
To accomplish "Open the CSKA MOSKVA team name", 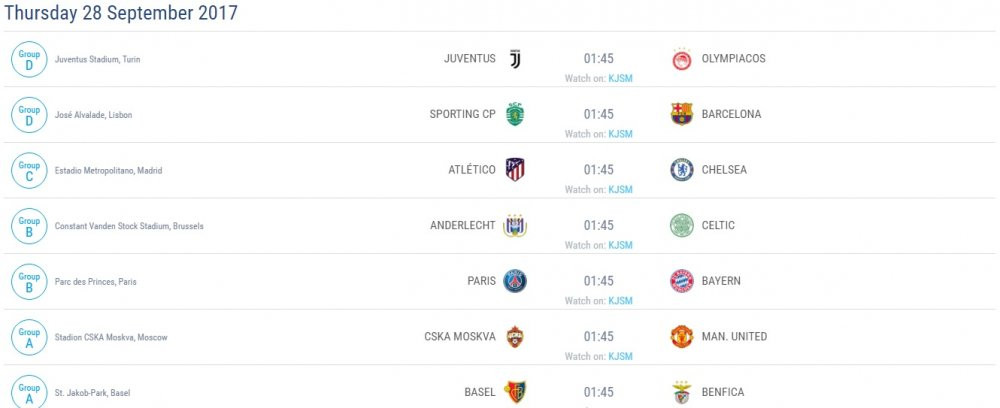I will (x=460, y=337).
